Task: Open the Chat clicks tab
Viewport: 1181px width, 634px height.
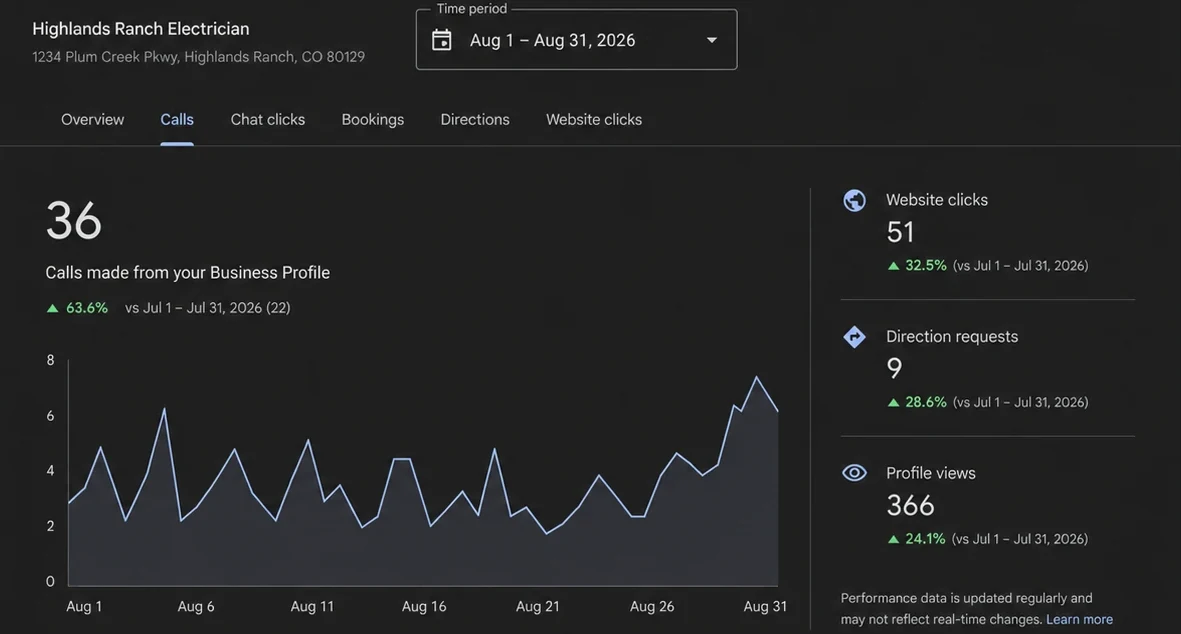Action: (267, 120)
